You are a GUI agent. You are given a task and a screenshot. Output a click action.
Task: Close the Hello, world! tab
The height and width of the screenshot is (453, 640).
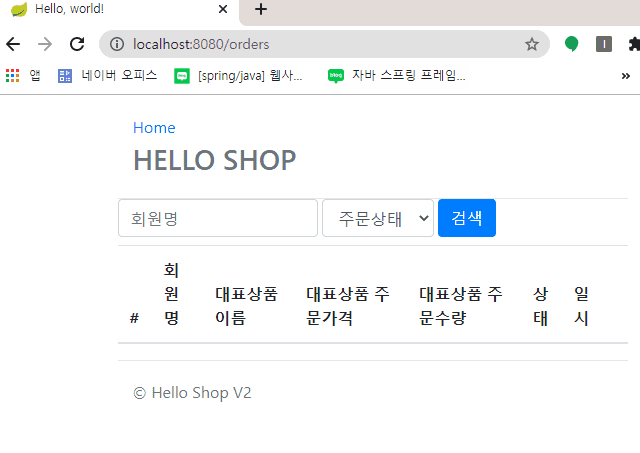[223, 9]
